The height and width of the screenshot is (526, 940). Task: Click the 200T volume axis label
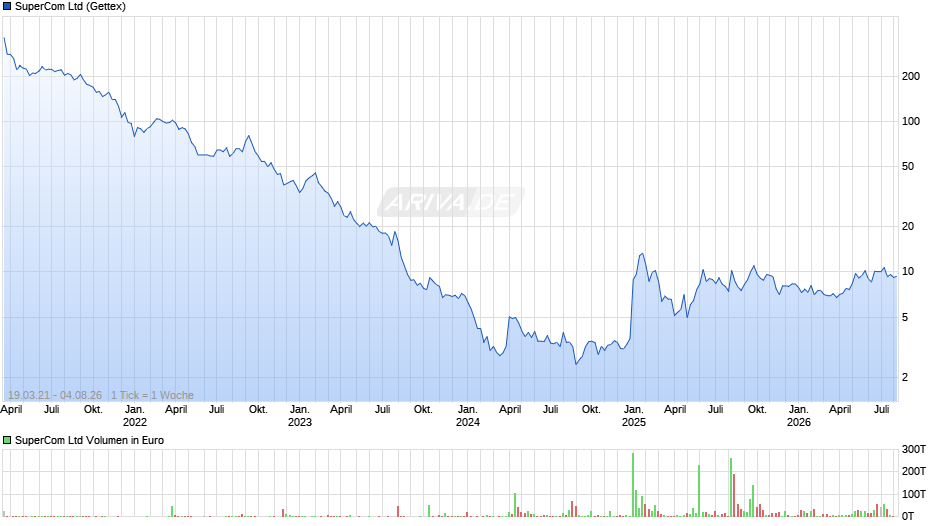[x=914, y=471]
